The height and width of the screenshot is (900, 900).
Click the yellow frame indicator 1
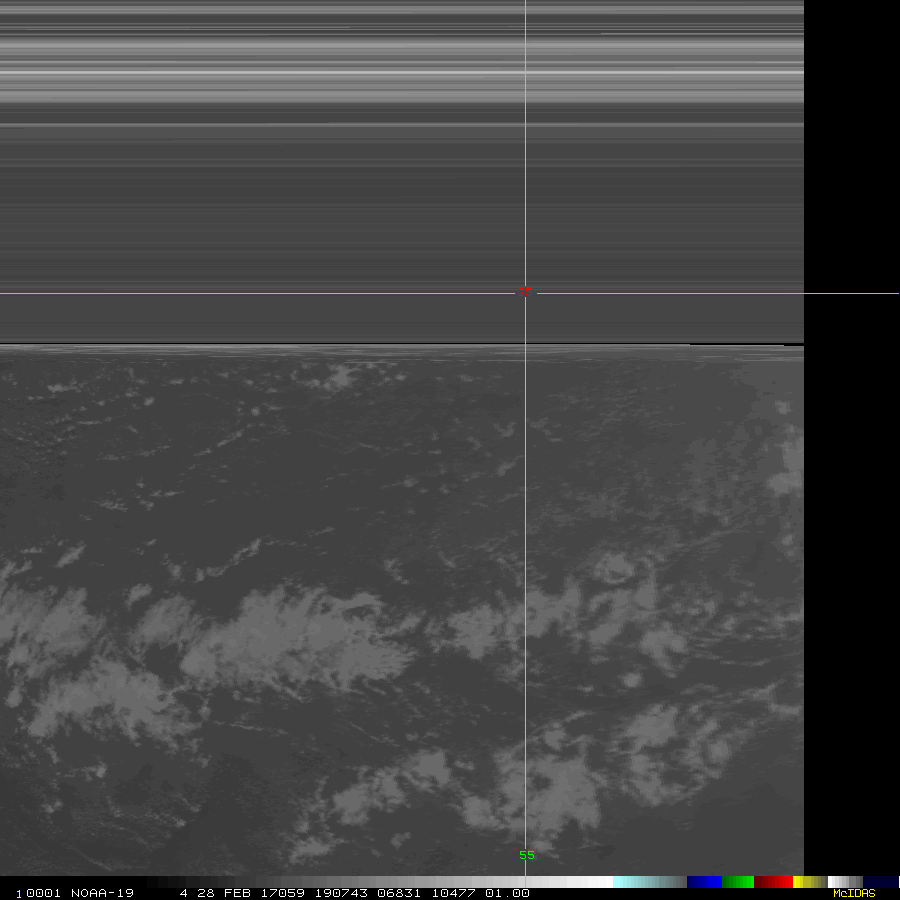coord(18,894)
